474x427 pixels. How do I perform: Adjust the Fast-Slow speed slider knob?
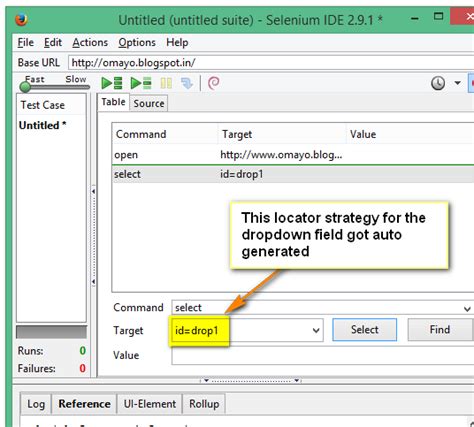(25, 87)
